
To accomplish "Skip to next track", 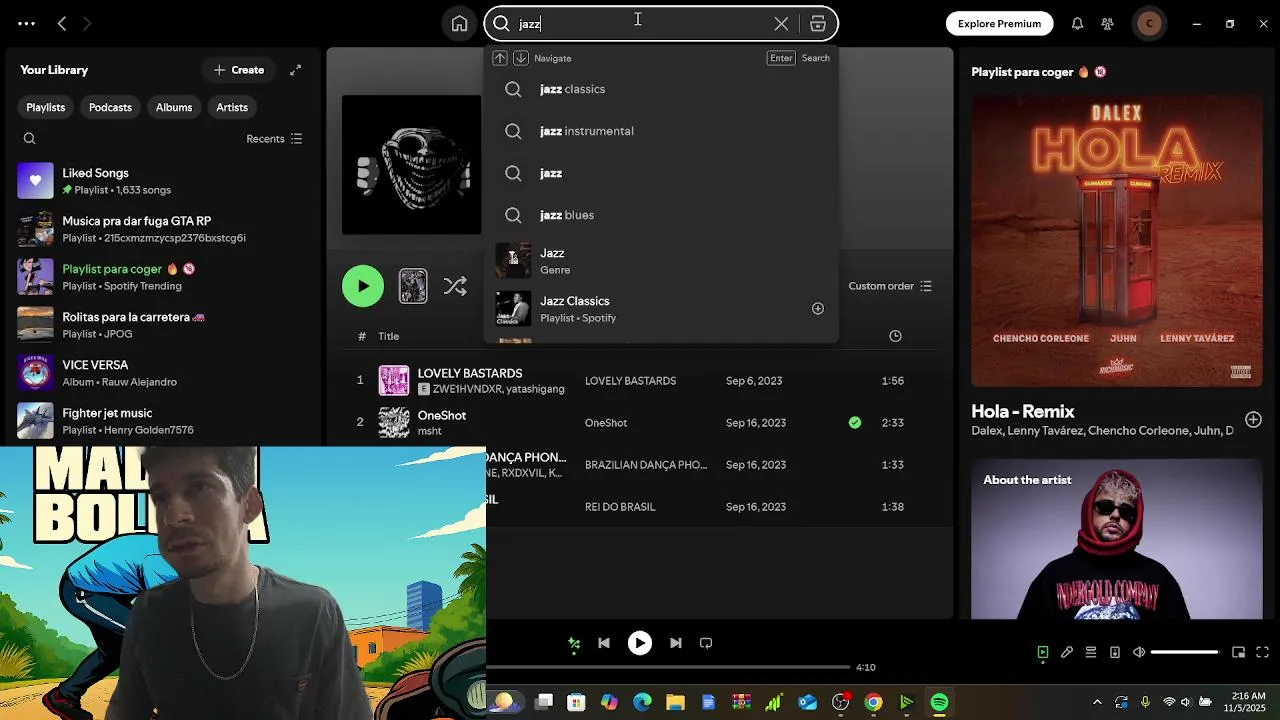I will (675, 643).
